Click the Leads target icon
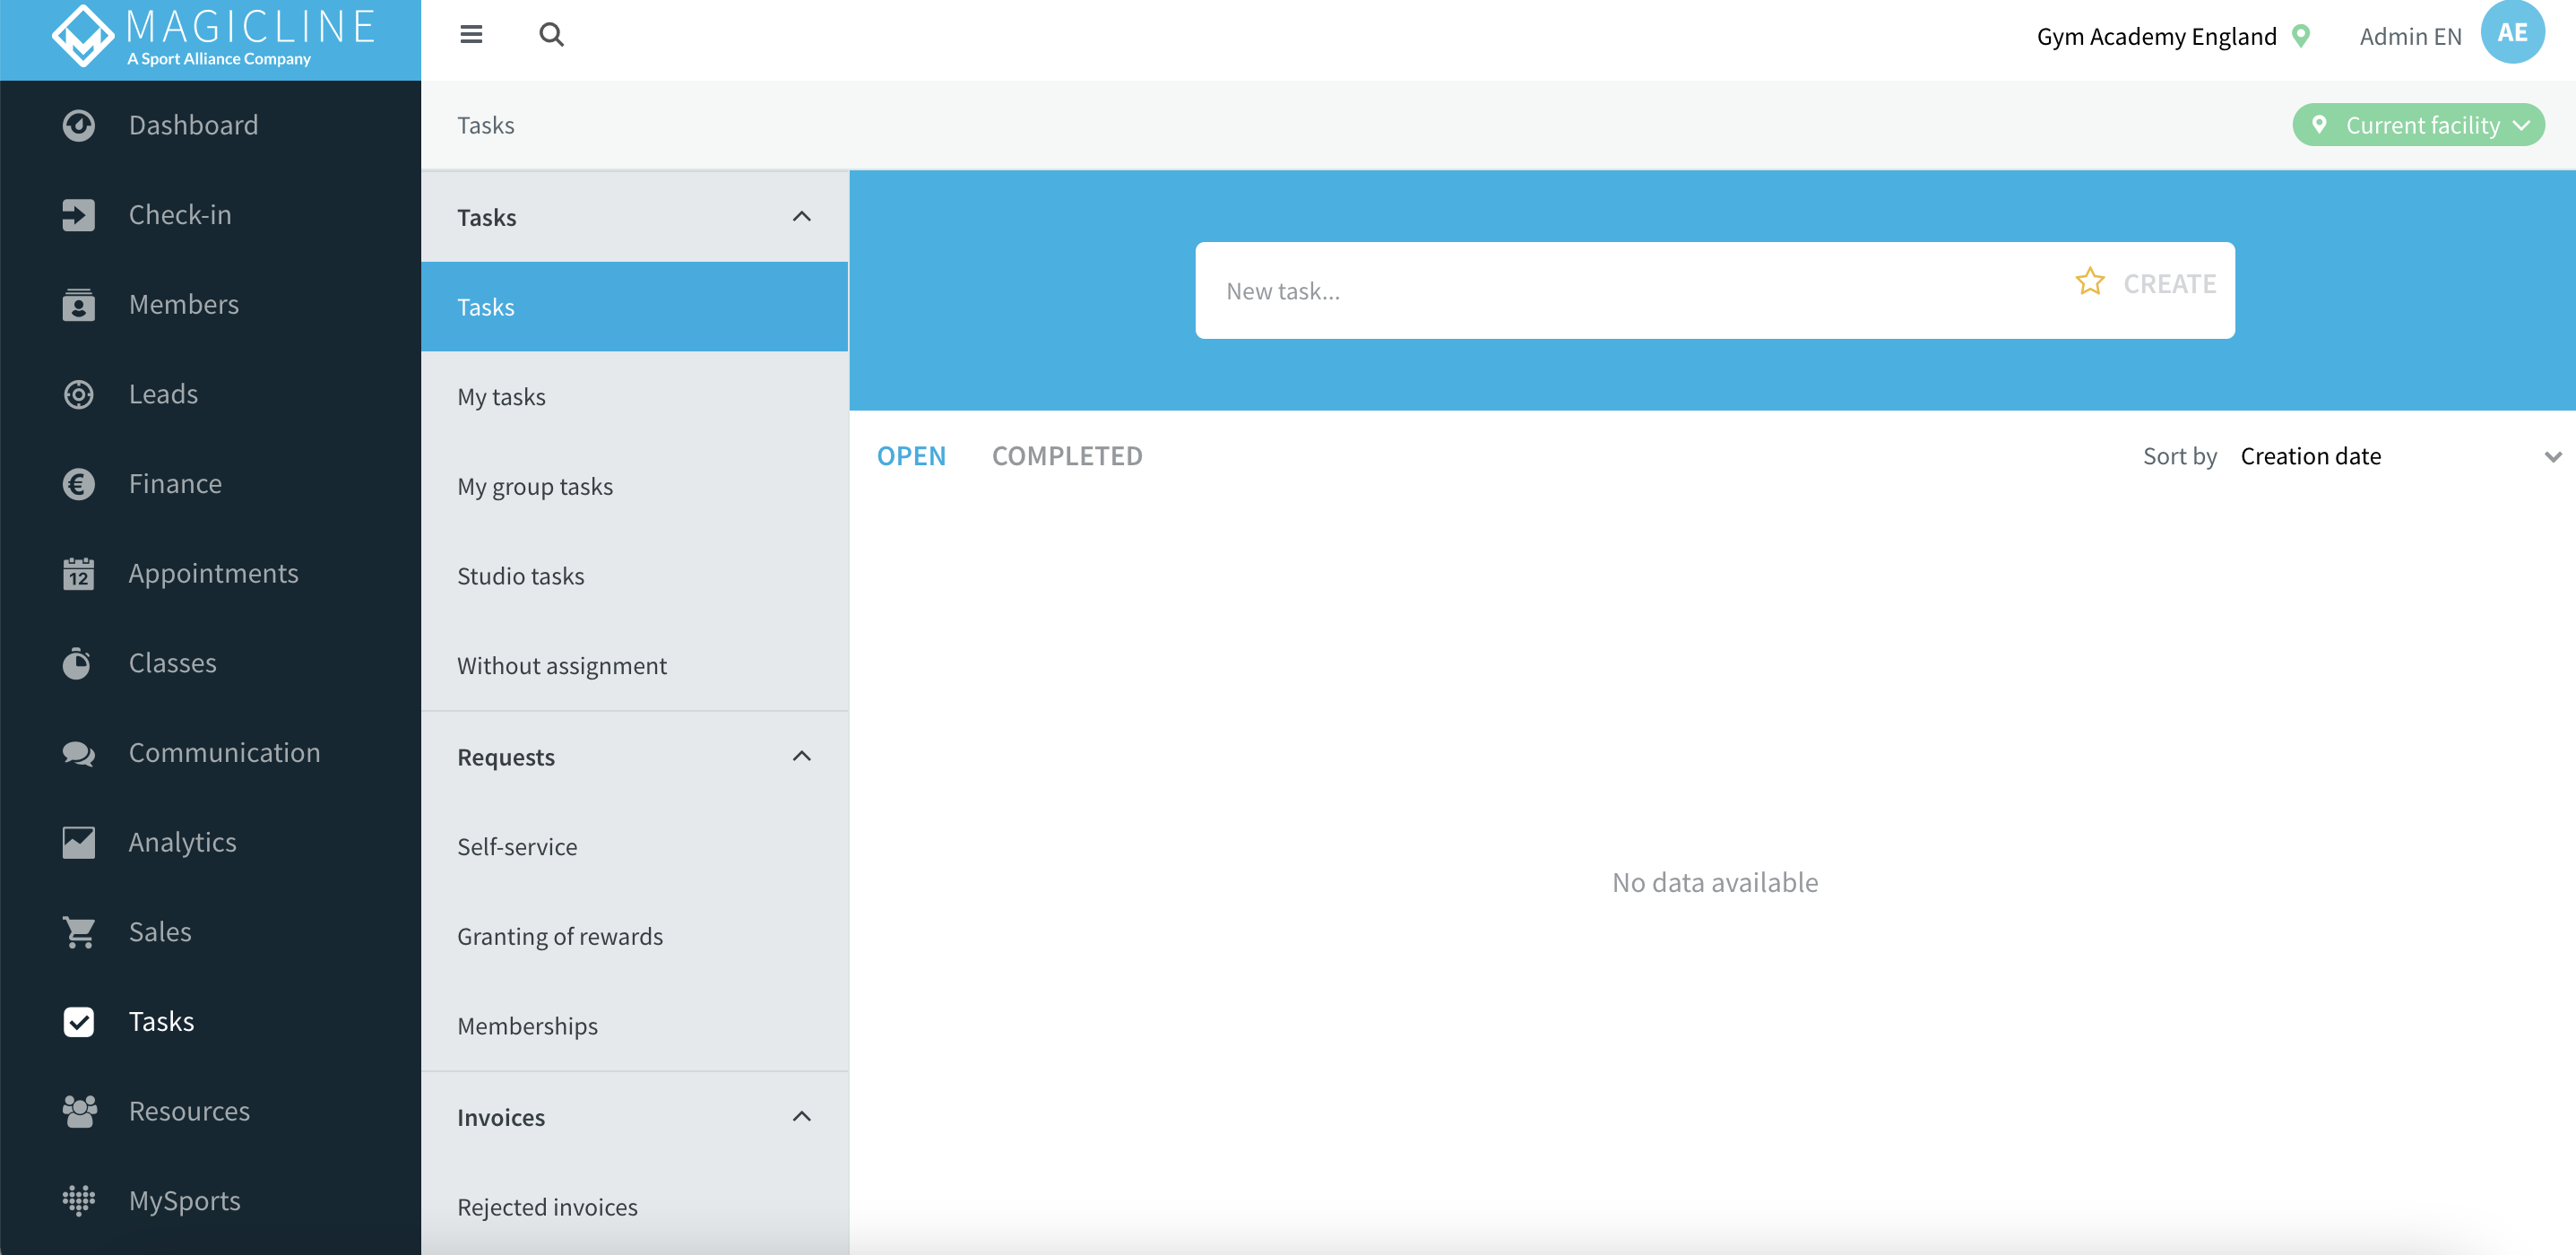The width and height of the screenshot is (2576, 1255). click(78, 394)
